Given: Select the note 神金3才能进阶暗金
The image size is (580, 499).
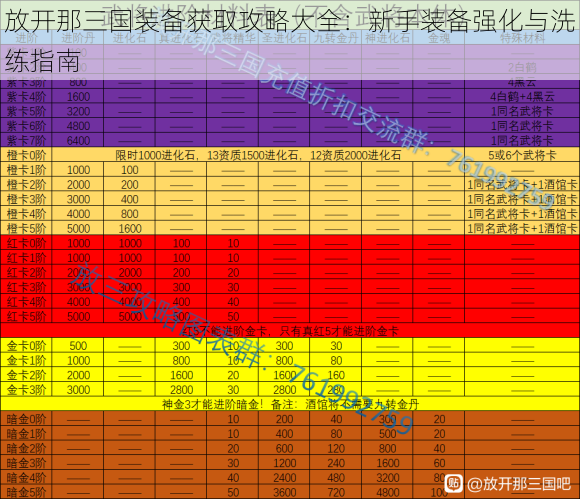Looking at the screenshot, I should tap(212, 404).
